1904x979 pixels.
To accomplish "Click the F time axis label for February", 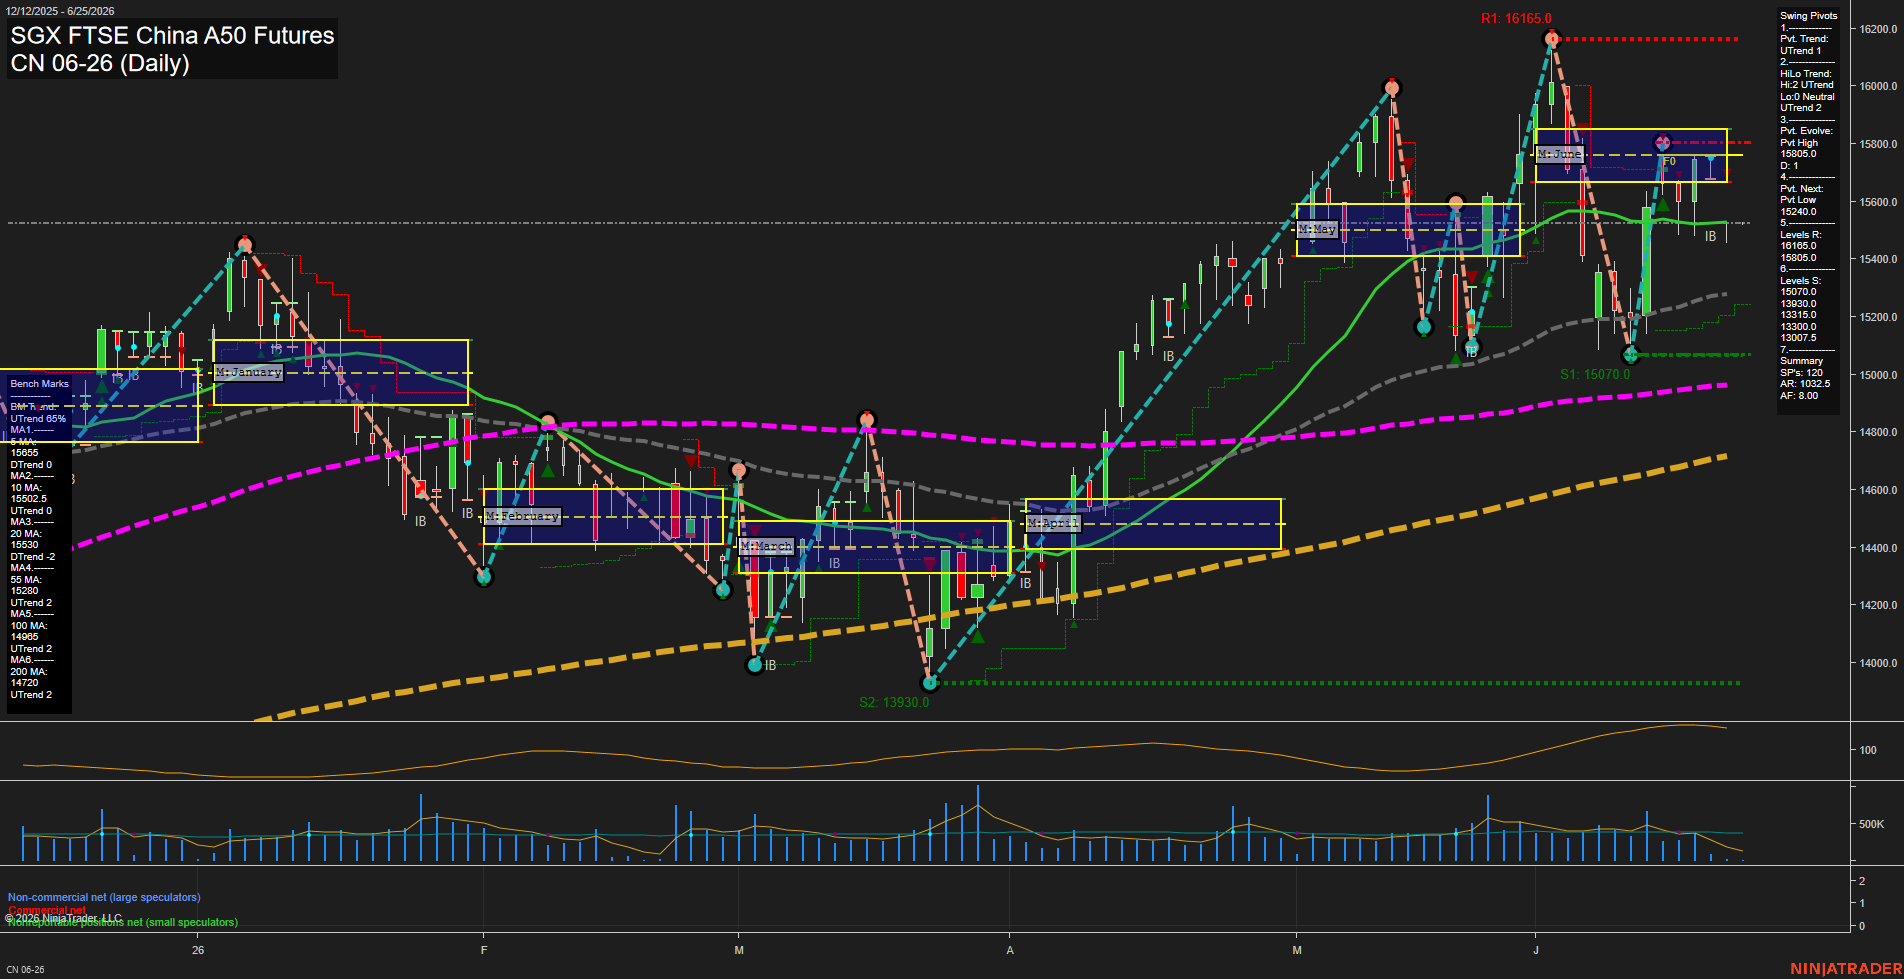I will [484, 950].
